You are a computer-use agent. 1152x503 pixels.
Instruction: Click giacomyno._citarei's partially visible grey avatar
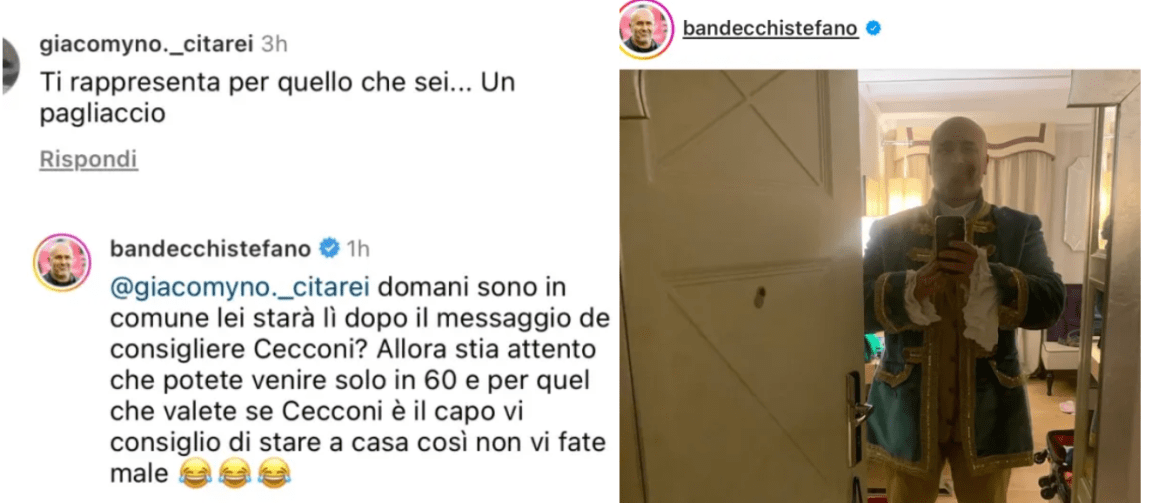(x=8, y=65)
